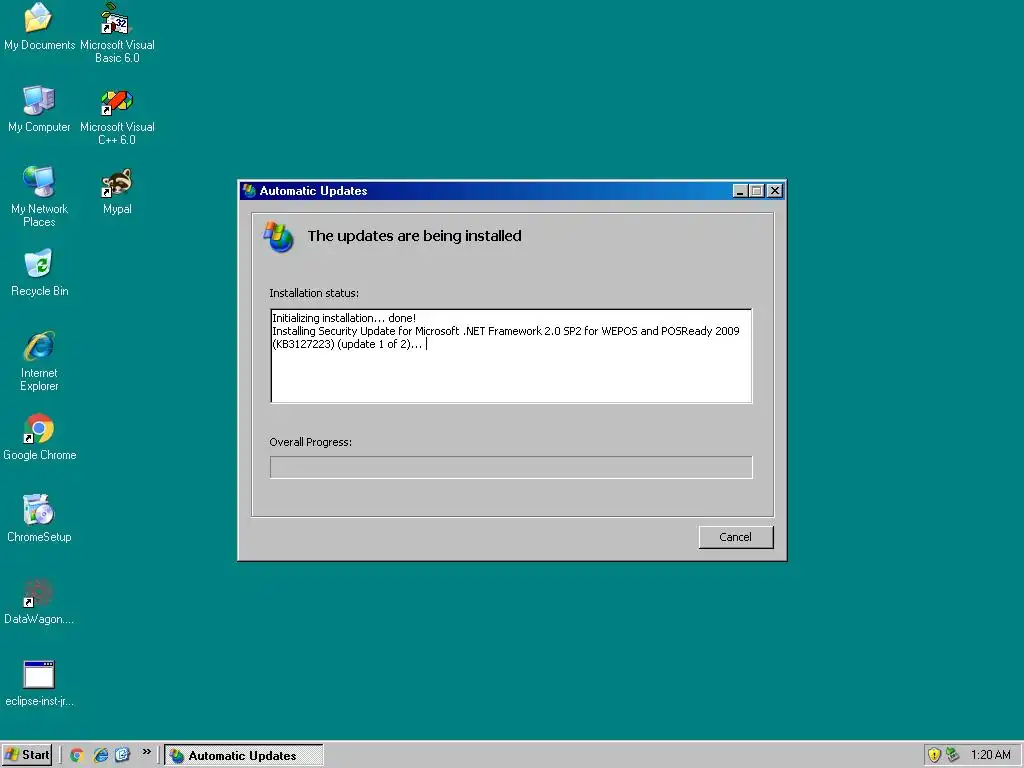1024x768 pixels.
Task: Select the My Computer desktop icon
Action: click(39, 109)
